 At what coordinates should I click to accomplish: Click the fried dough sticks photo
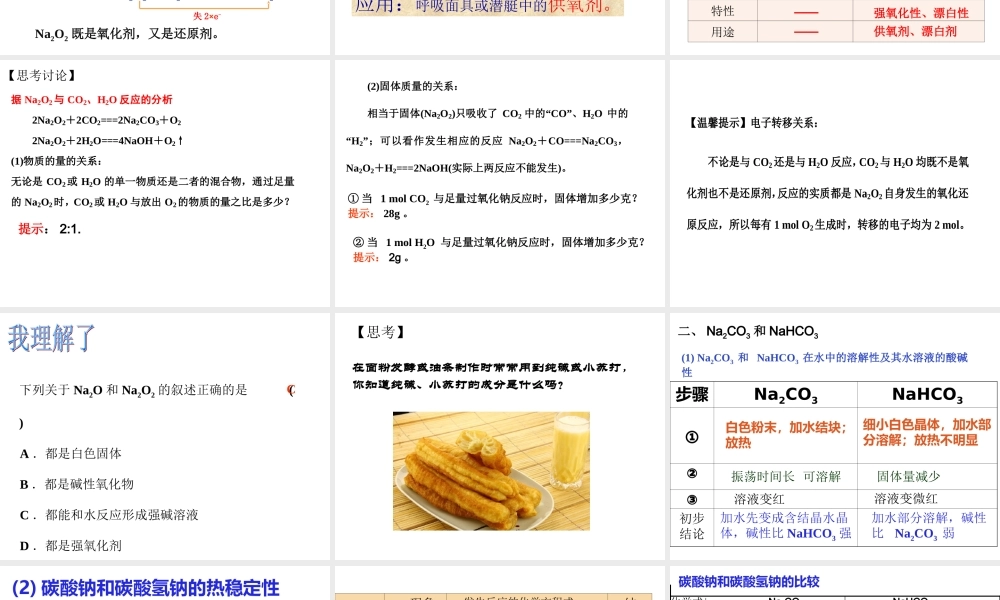(x=491, y=471)
